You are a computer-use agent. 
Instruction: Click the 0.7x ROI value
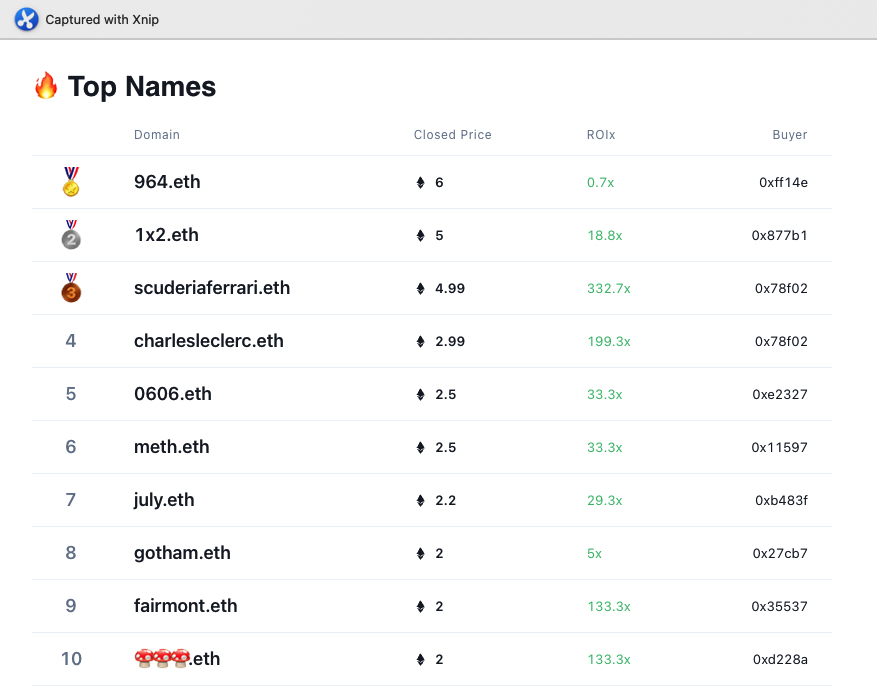tap(601, 182)
